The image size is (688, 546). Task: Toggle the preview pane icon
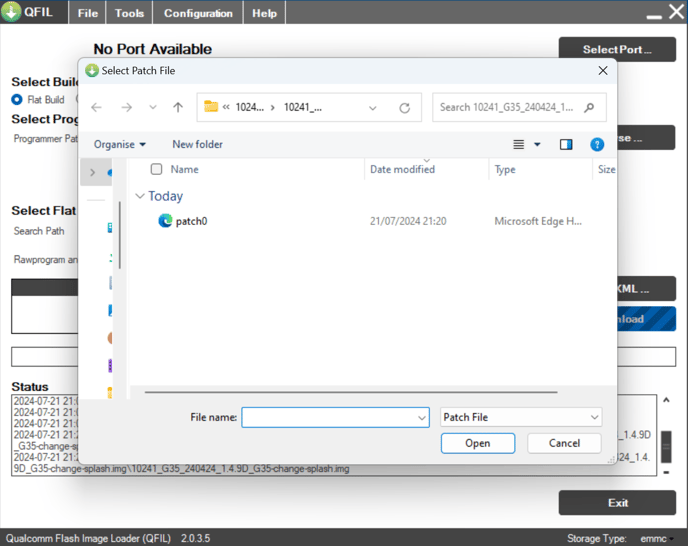point(566,144)
